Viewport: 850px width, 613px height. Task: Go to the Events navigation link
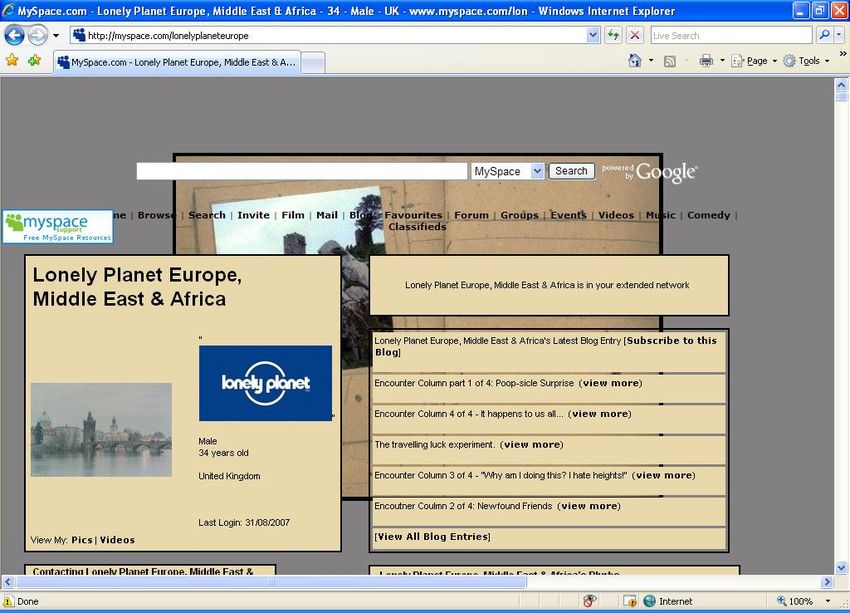[569, 215]
